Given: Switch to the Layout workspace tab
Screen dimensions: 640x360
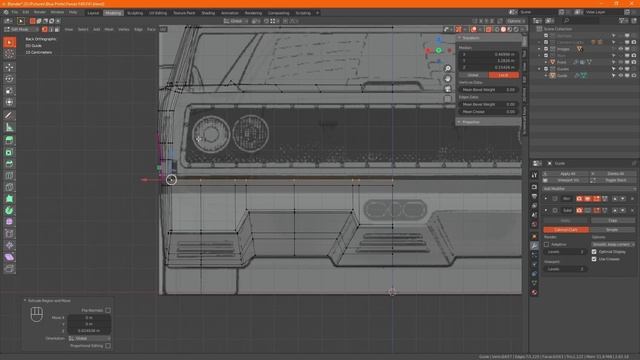Looking at the screenshot, I should pos(93,13).
